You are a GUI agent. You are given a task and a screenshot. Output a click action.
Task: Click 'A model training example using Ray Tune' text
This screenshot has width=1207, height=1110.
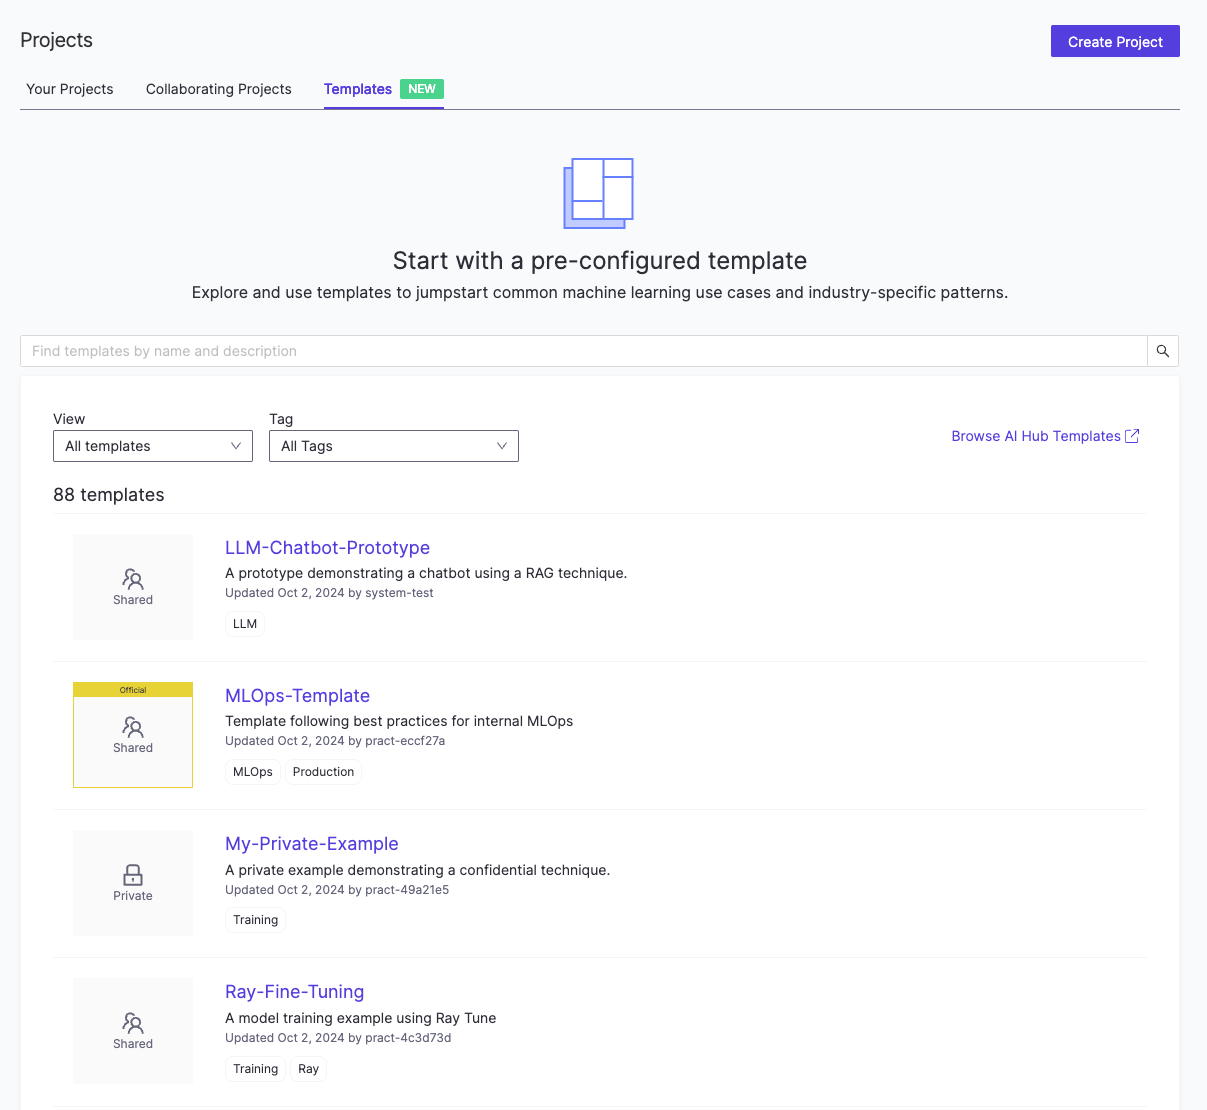[361, 1018]
